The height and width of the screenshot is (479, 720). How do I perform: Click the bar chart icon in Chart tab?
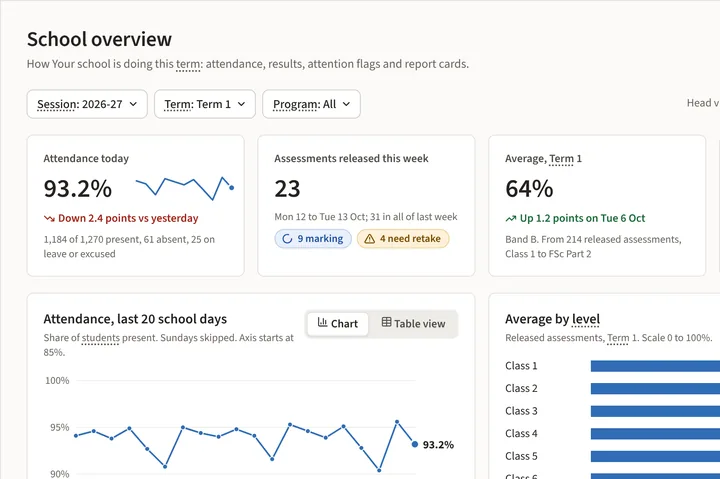coord(322,323)
